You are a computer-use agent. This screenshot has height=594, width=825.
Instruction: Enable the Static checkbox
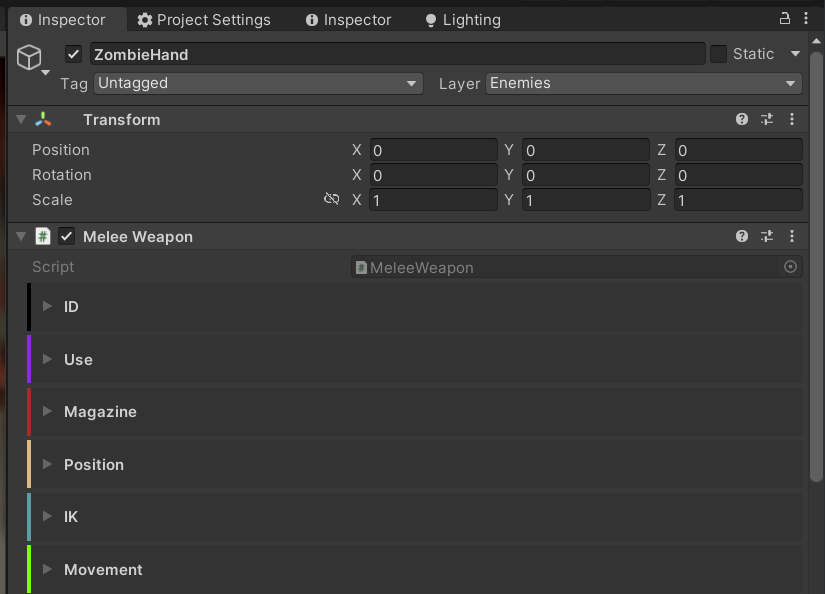[718, 54]
